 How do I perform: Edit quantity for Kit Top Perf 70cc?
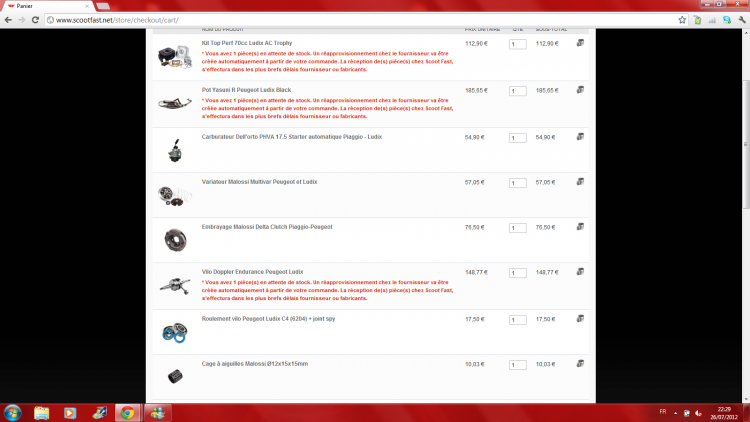click(x=518, y=44)
